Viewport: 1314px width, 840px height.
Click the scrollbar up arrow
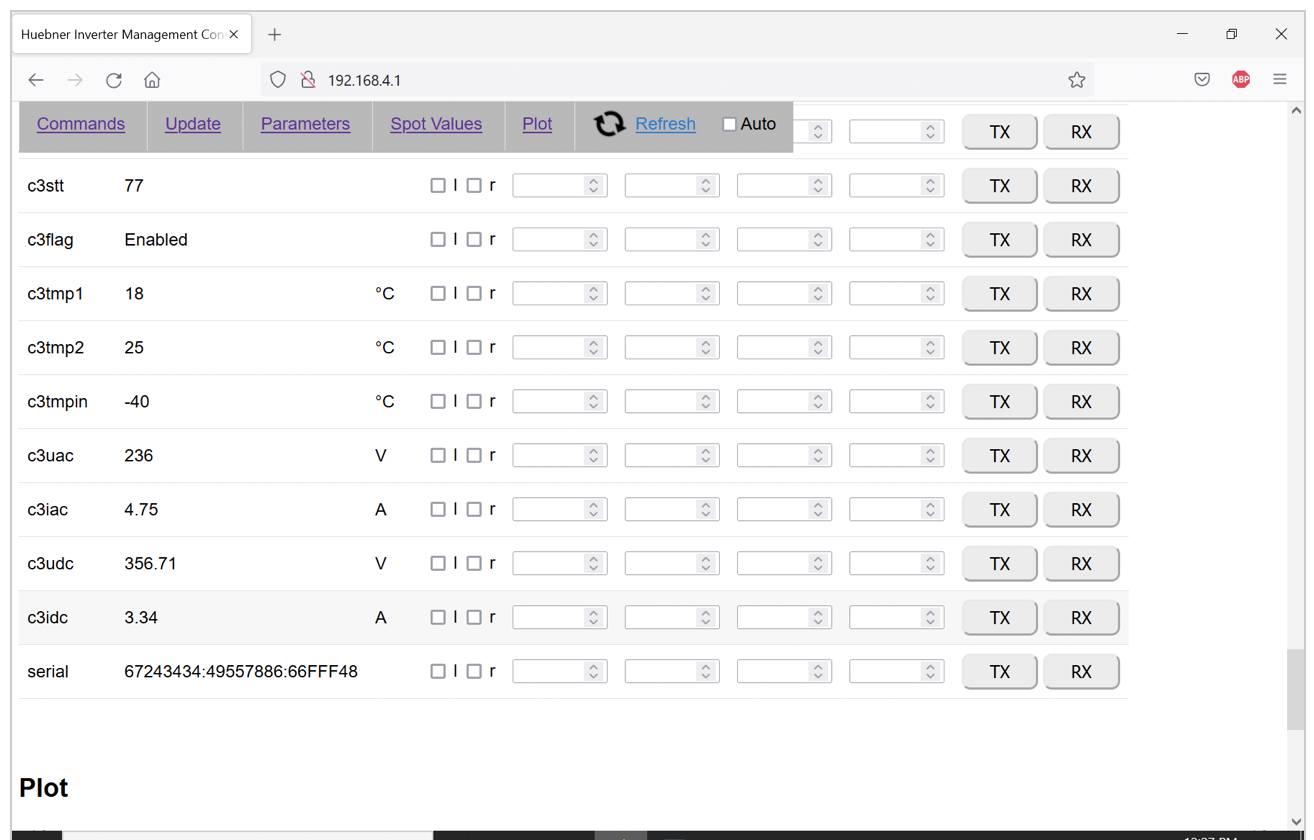(x=1295, y=111)
